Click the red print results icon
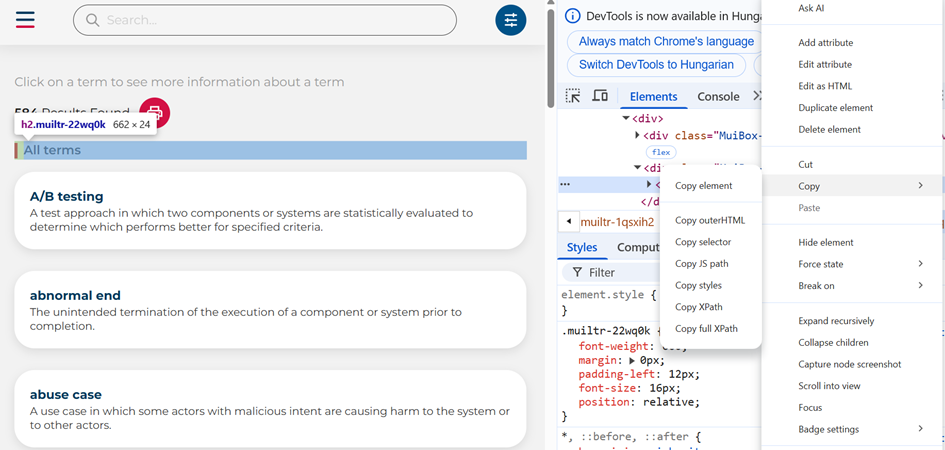The height and width of the screenshot is (450, 945). 155,113
